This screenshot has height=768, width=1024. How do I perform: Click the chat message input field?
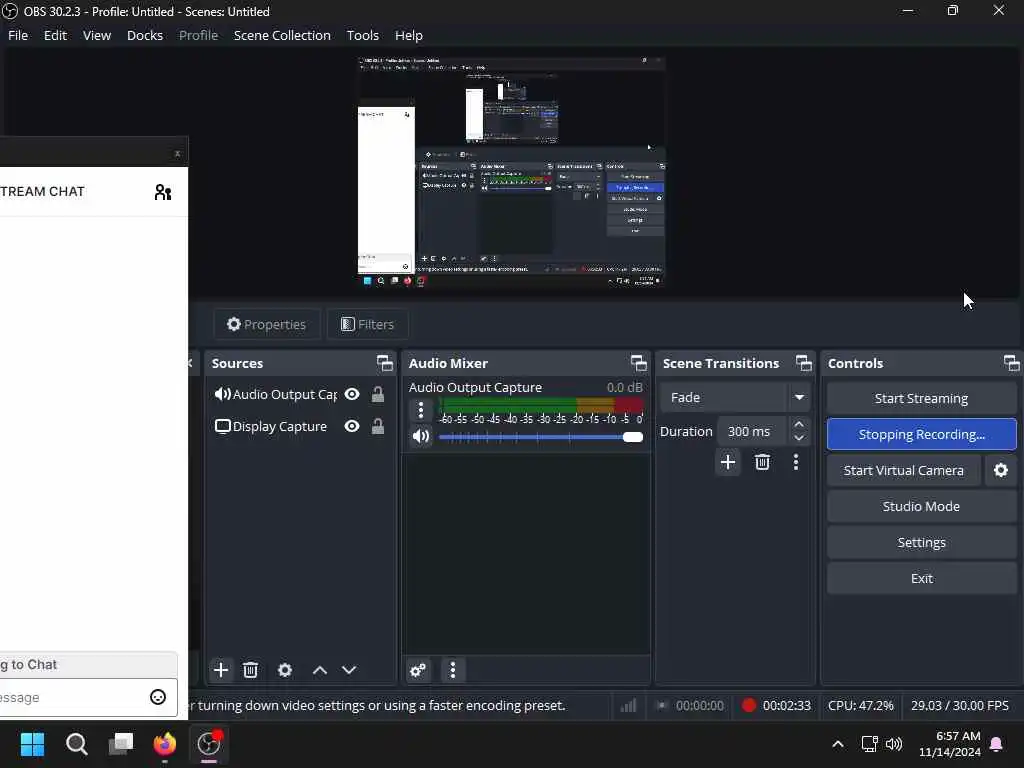coord(88,697)
